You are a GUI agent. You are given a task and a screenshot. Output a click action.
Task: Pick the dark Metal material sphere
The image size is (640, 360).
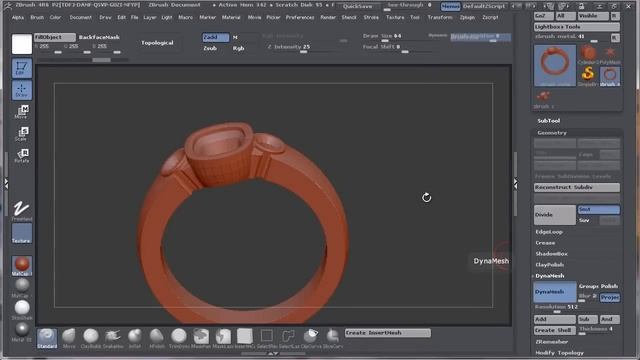(x=22, y=331)
